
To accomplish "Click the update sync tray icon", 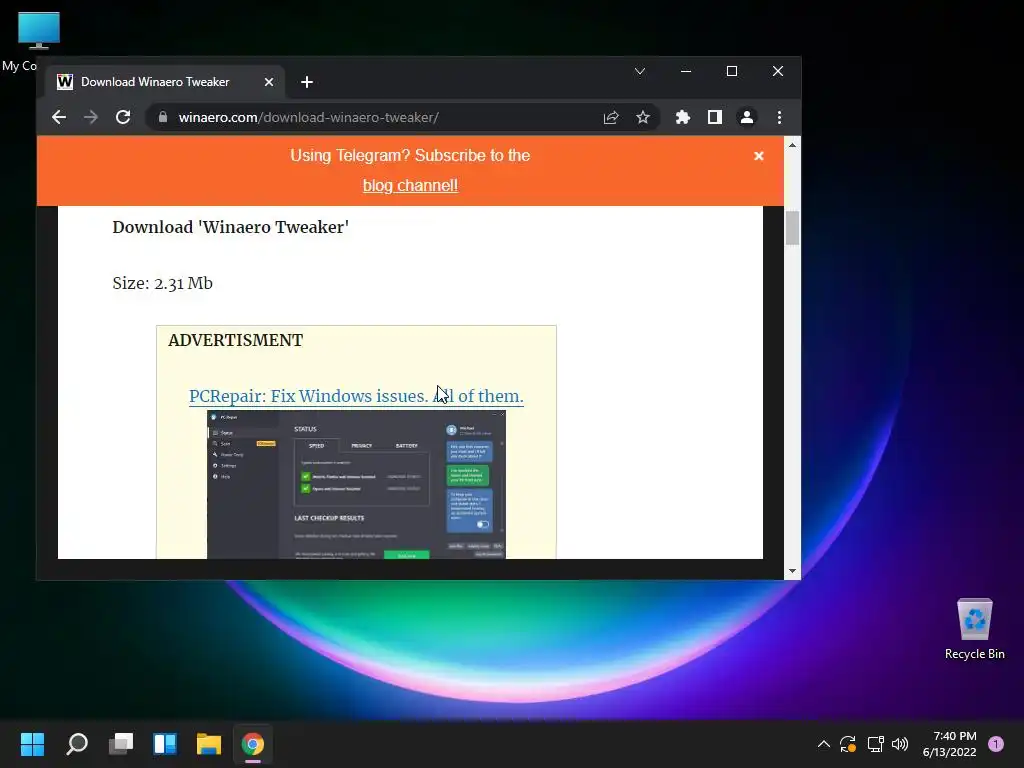I will tap(848, 744).
